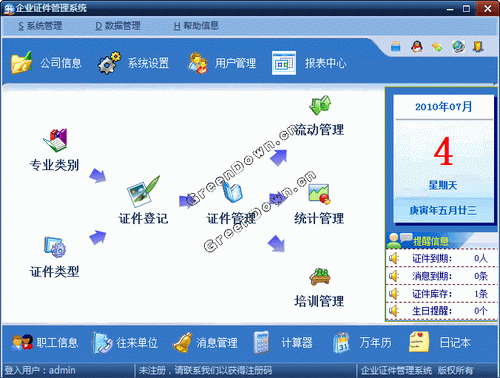
Task: Open 培训管理 desk icon
Action: (320, 277)
